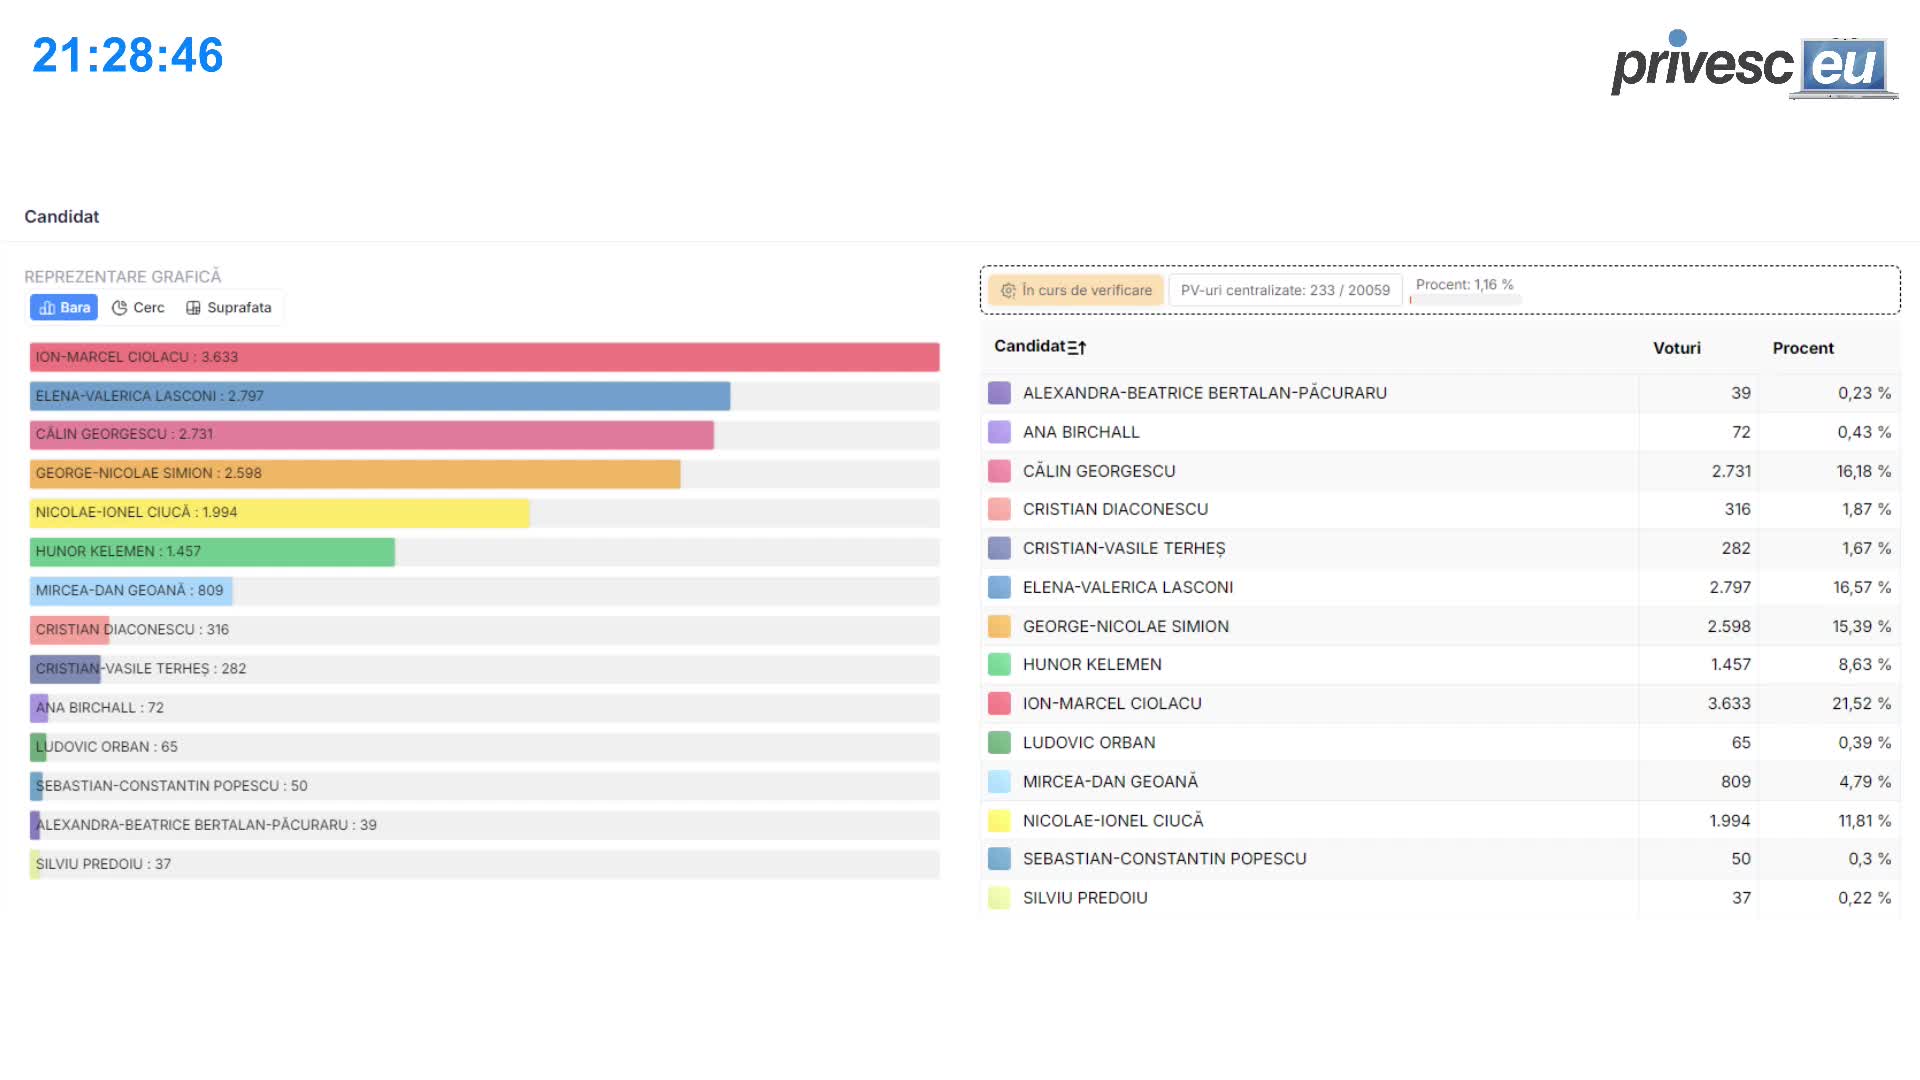
Task: Click Ion-Marcel Ciolacu color swatch
Action: [x=999, y=703]
